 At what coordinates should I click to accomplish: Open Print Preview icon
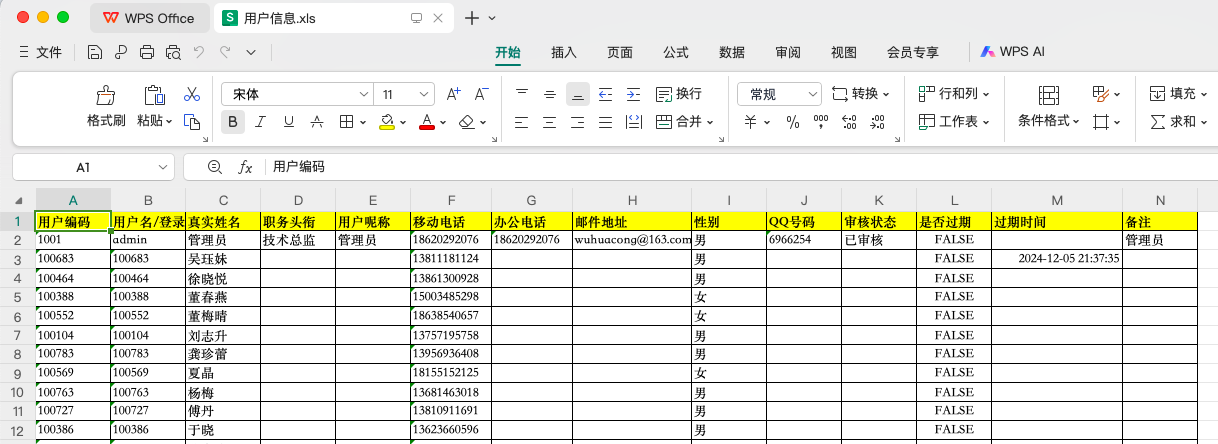[173, 52]
